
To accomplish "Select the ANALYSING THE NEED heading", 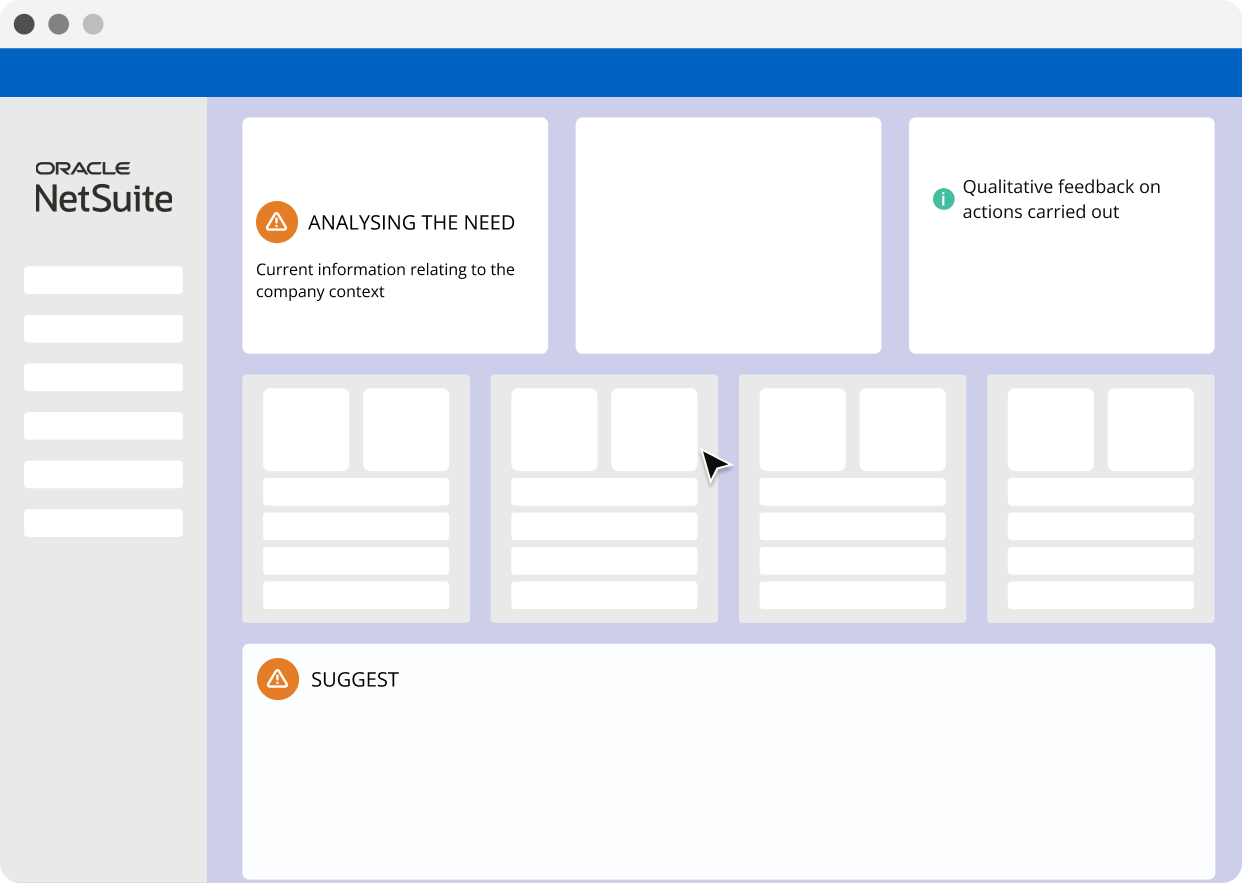I will (411, 223).
